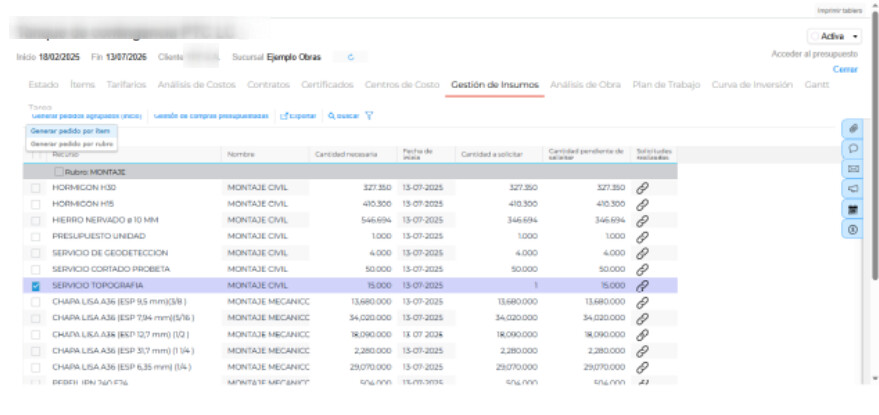This screenshot has width=879, height=415.
Task: Choose Generar pedido por rubro option
Action: point(71,144)
